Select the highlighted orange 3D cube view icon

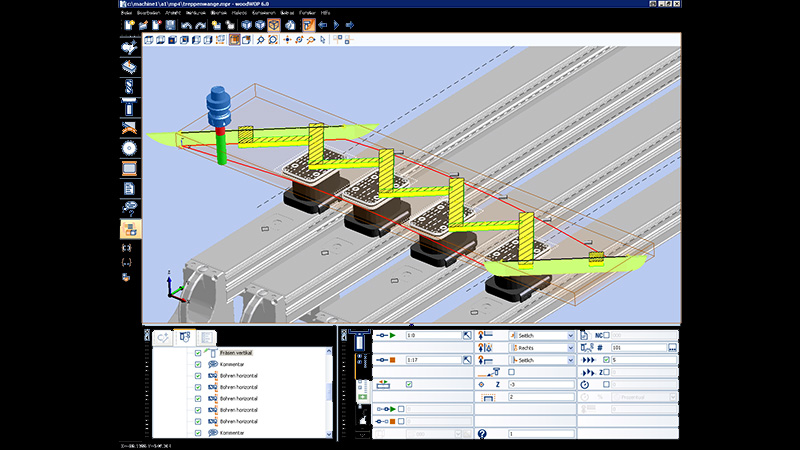[x=274, y=25]
